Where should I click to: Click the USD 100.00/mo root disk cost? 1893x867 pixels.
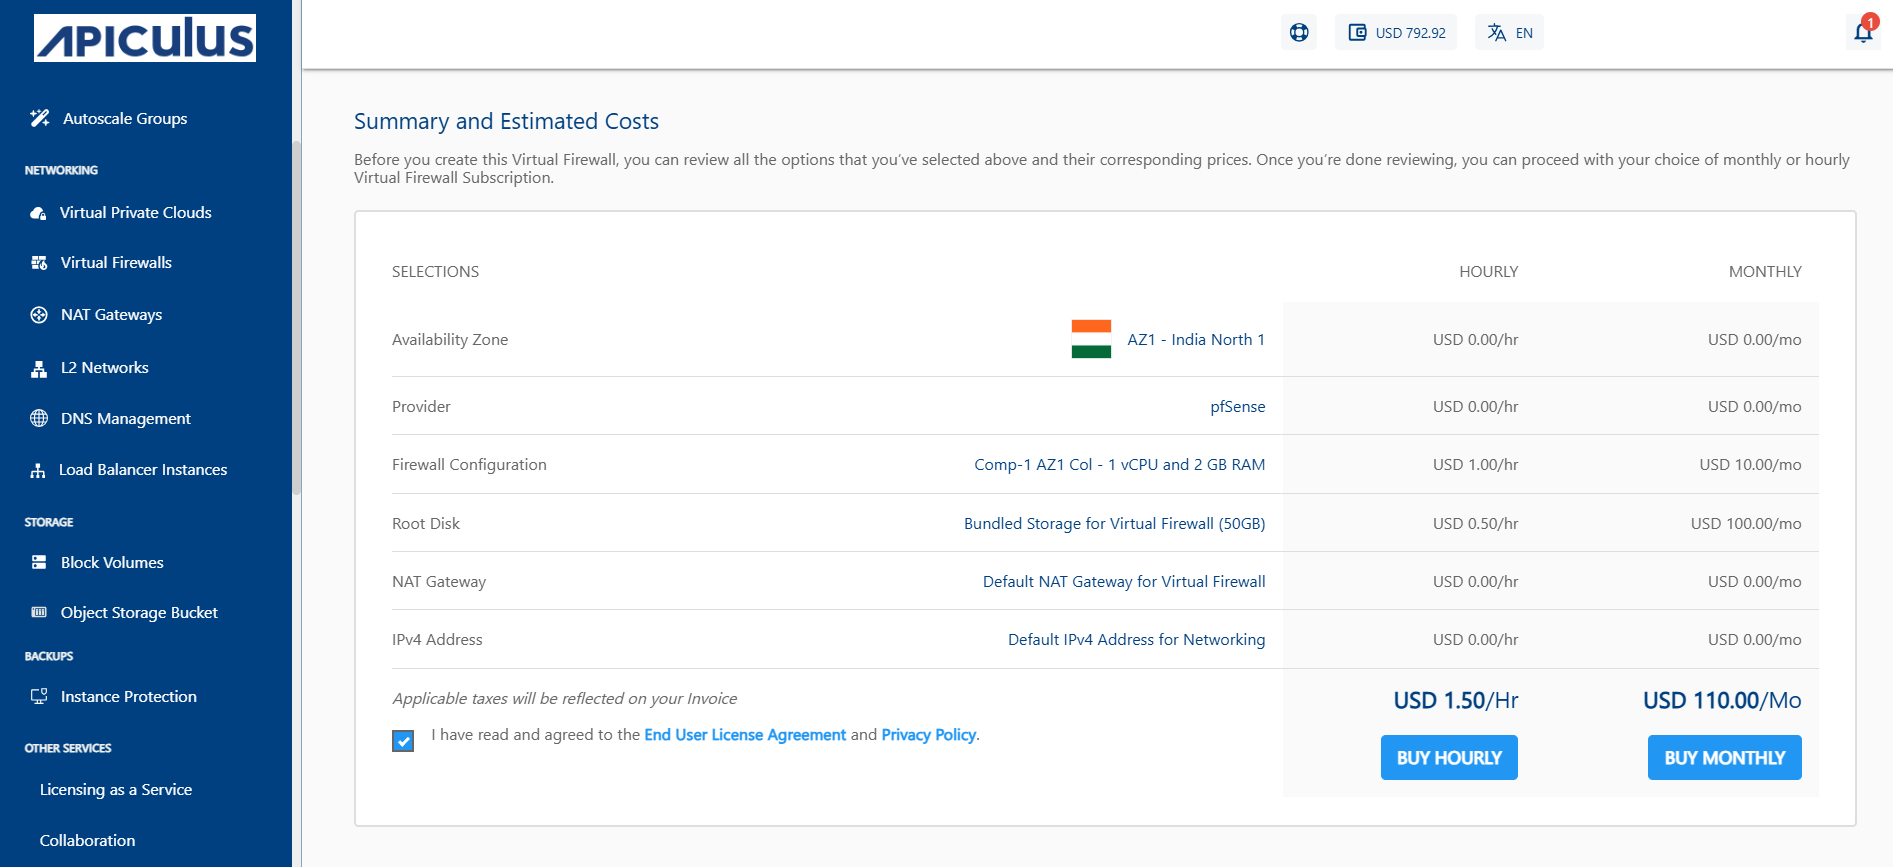tap(1746, 524)
